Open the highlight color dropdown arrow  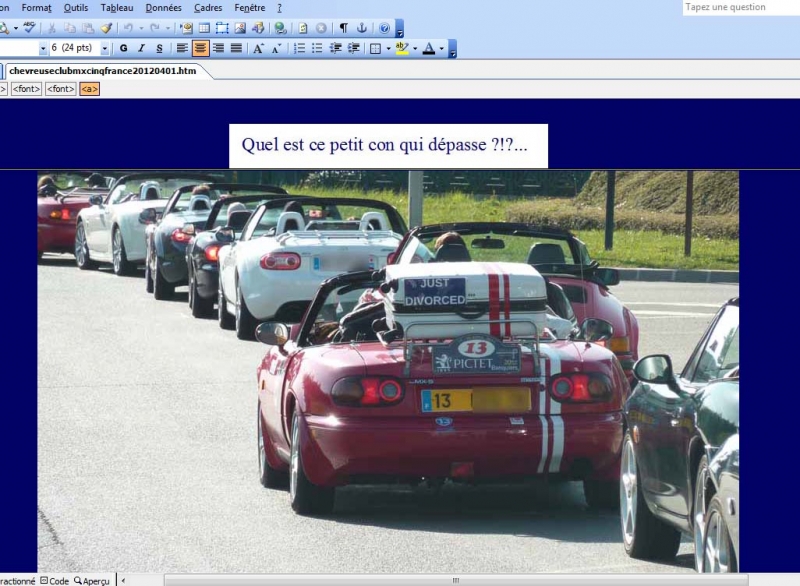point(415,48)
